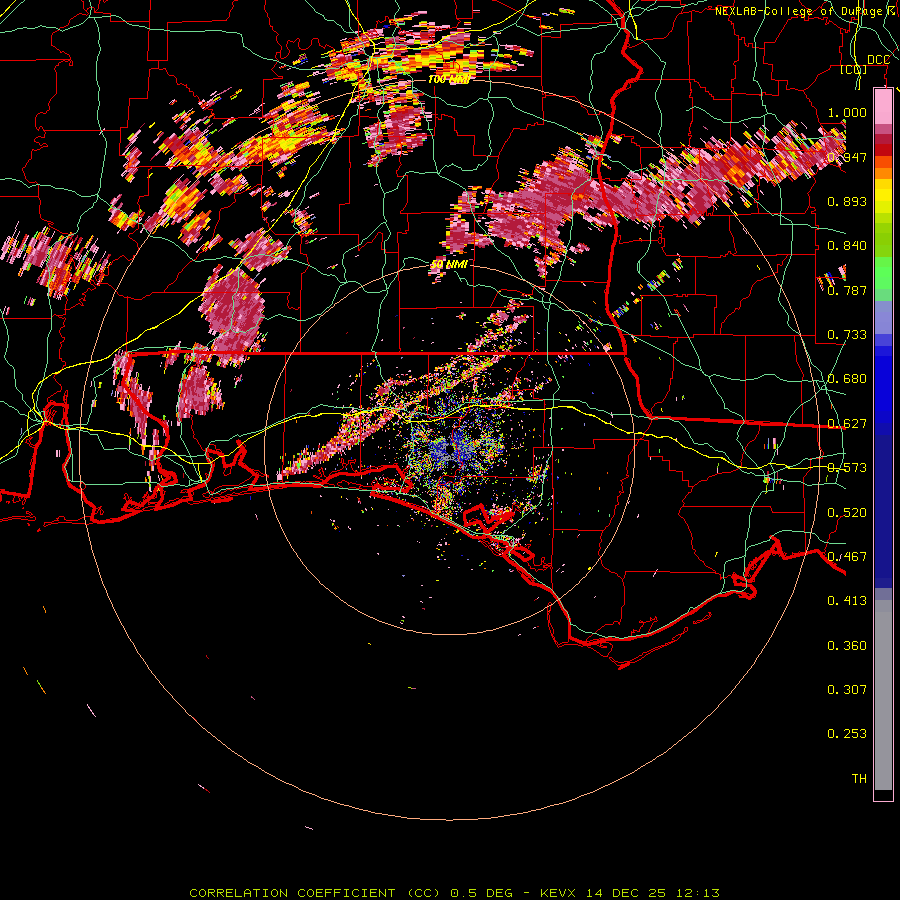Select the 0.467 scale value
Image resolution: width=900 pixels, height=900 pixels.
(847, 557)
